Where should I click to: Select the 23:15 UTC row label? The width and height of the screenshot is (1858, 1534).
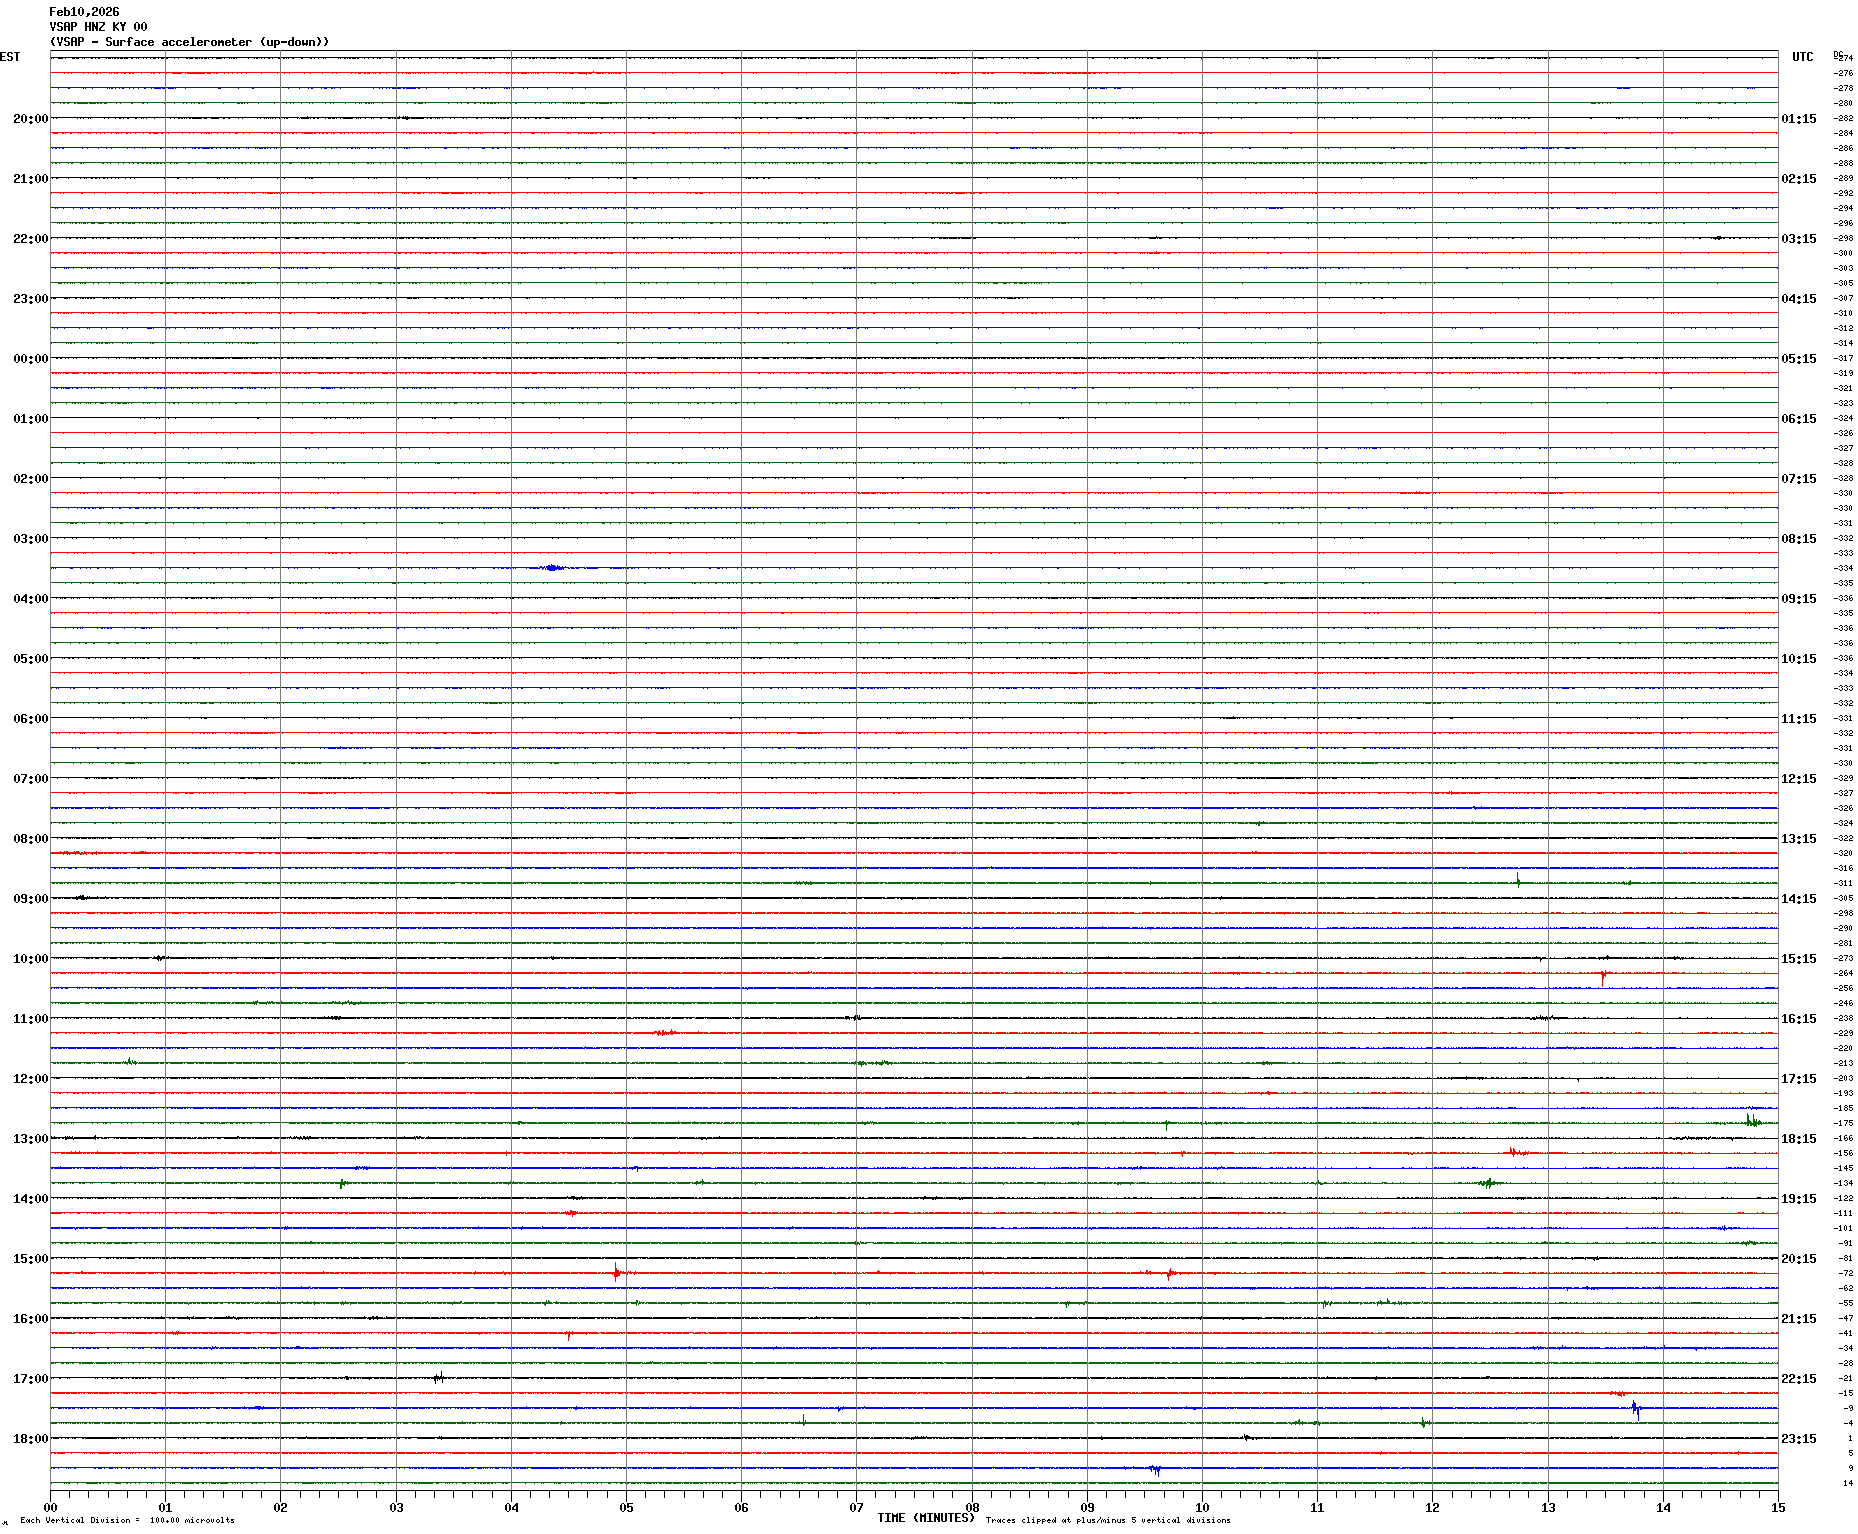coord(1798,1439)
